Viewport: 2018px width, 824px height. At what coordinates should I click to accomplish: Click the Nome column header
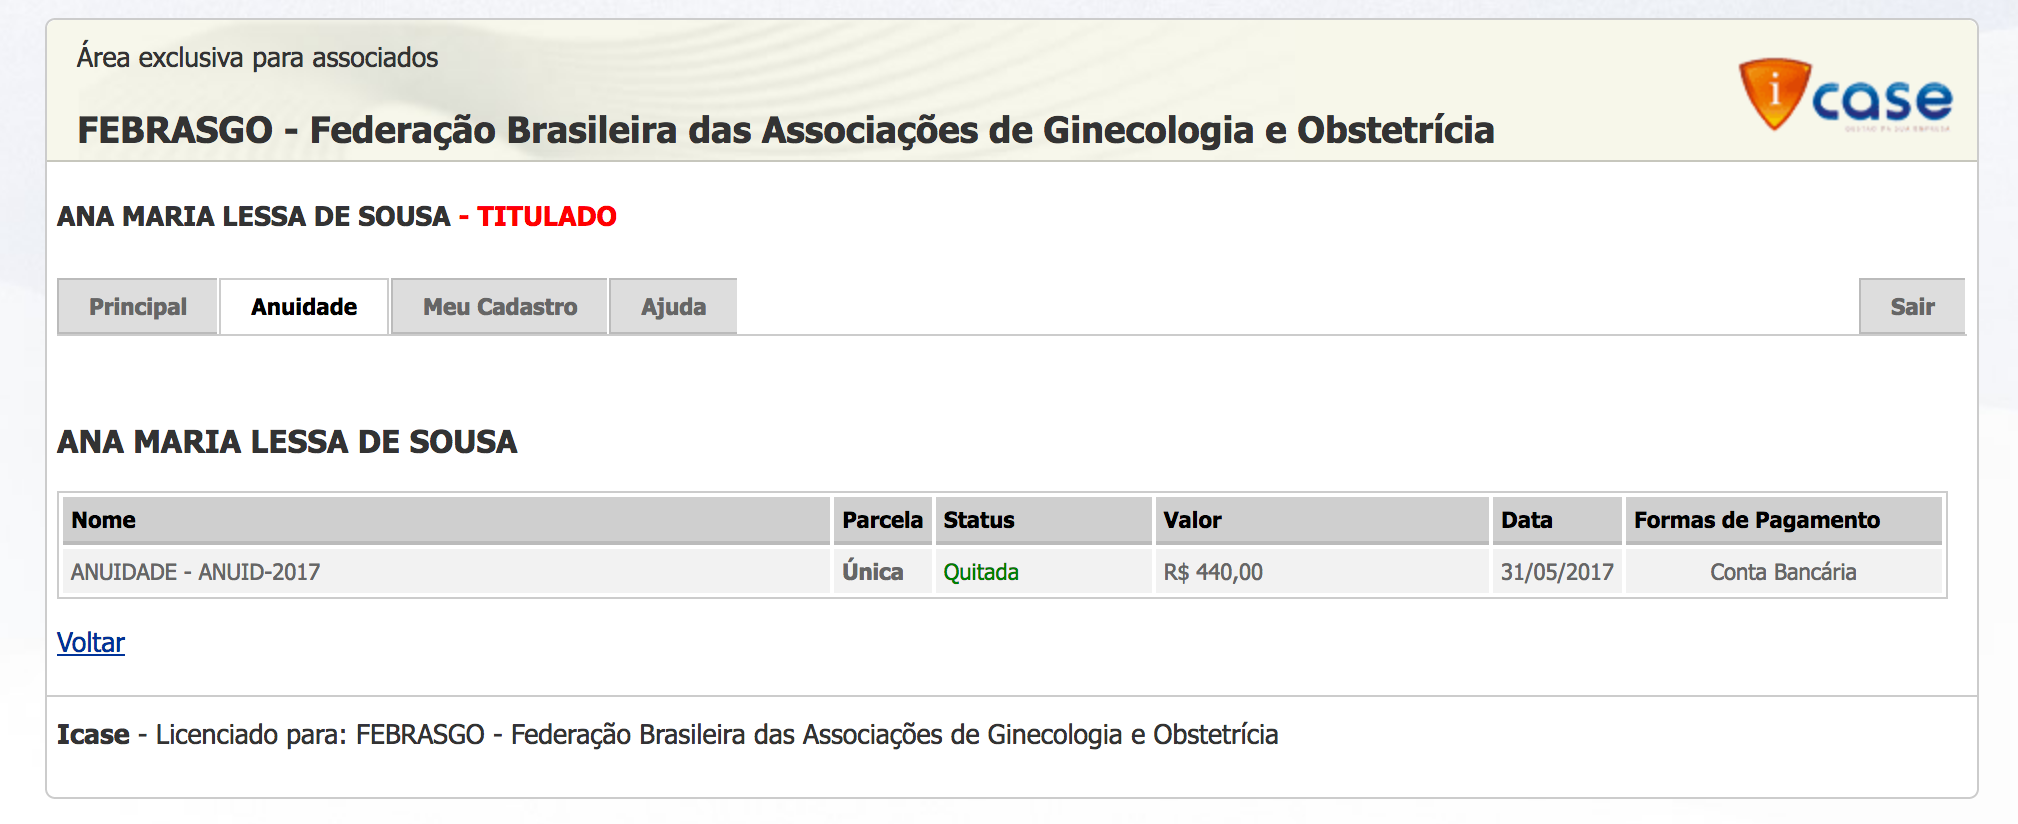(x=104, y=520)
